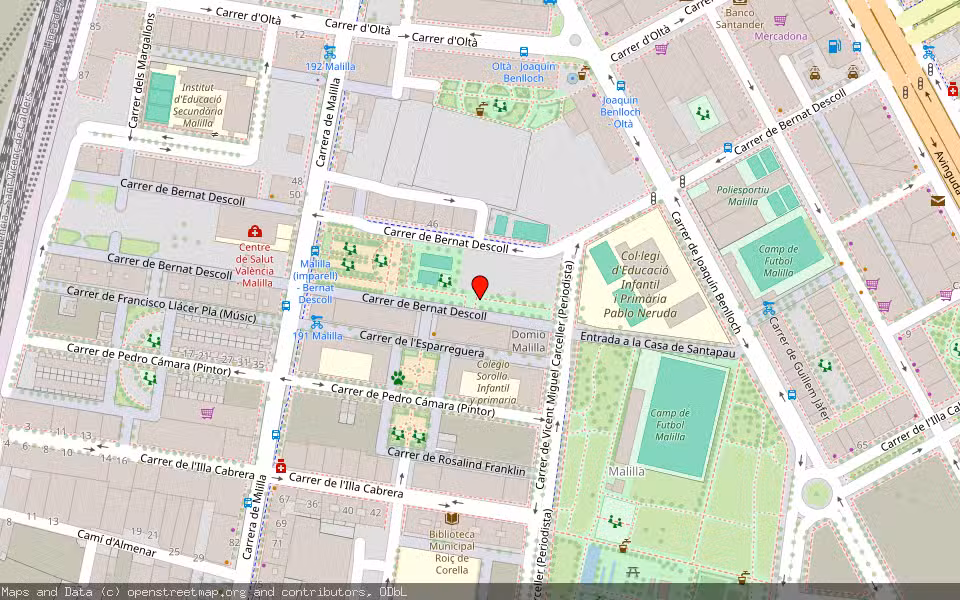Select cart icon below Carrer de Pedro Cámara west
This screenshot has height=600, width=960.
[207, 413]
